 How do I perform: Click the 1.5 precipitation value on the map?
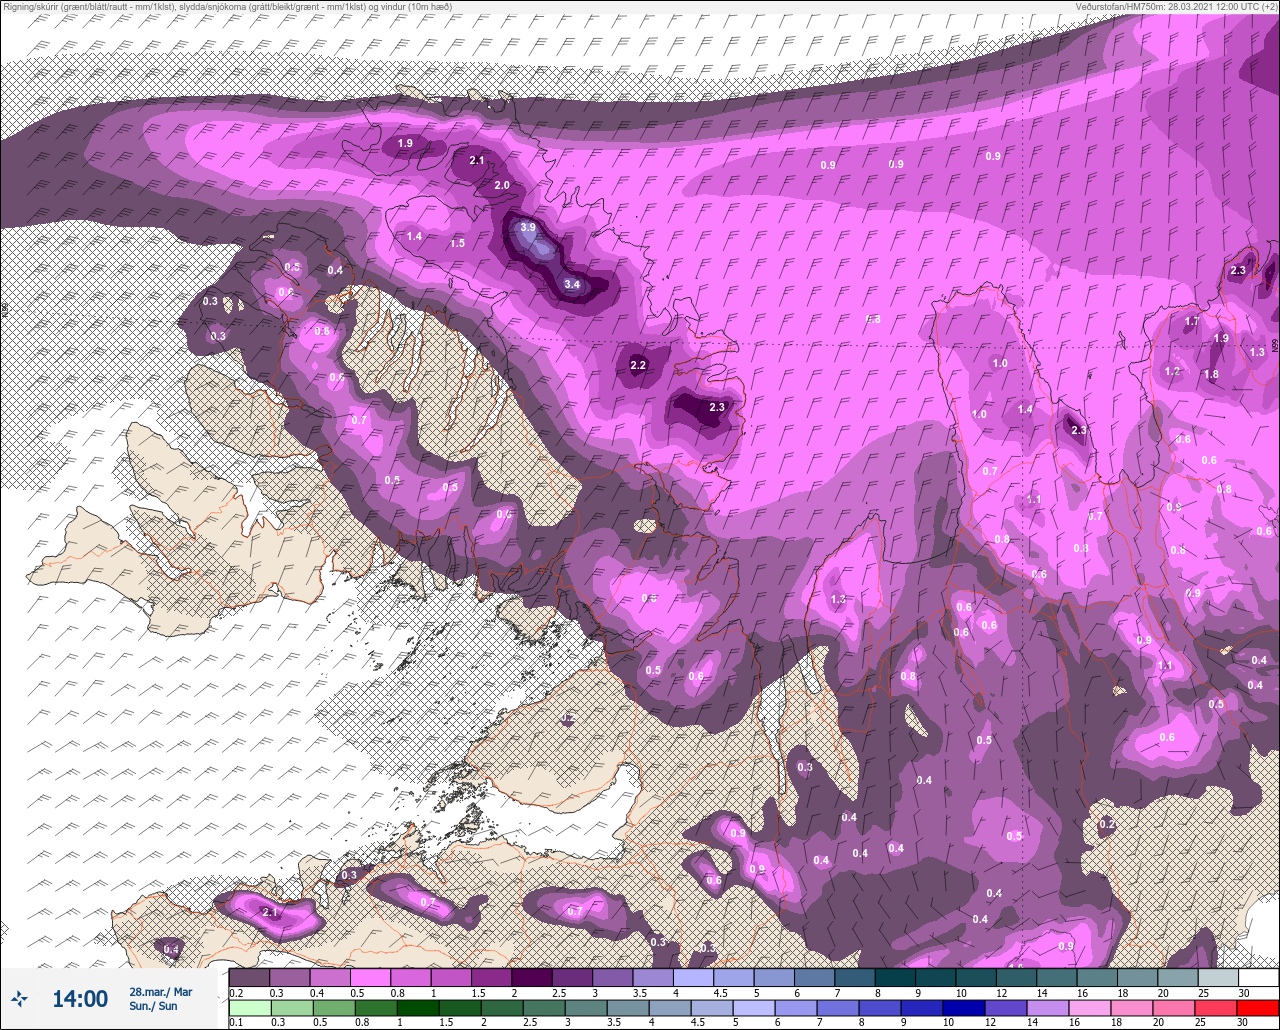click(x=457, y=243)
